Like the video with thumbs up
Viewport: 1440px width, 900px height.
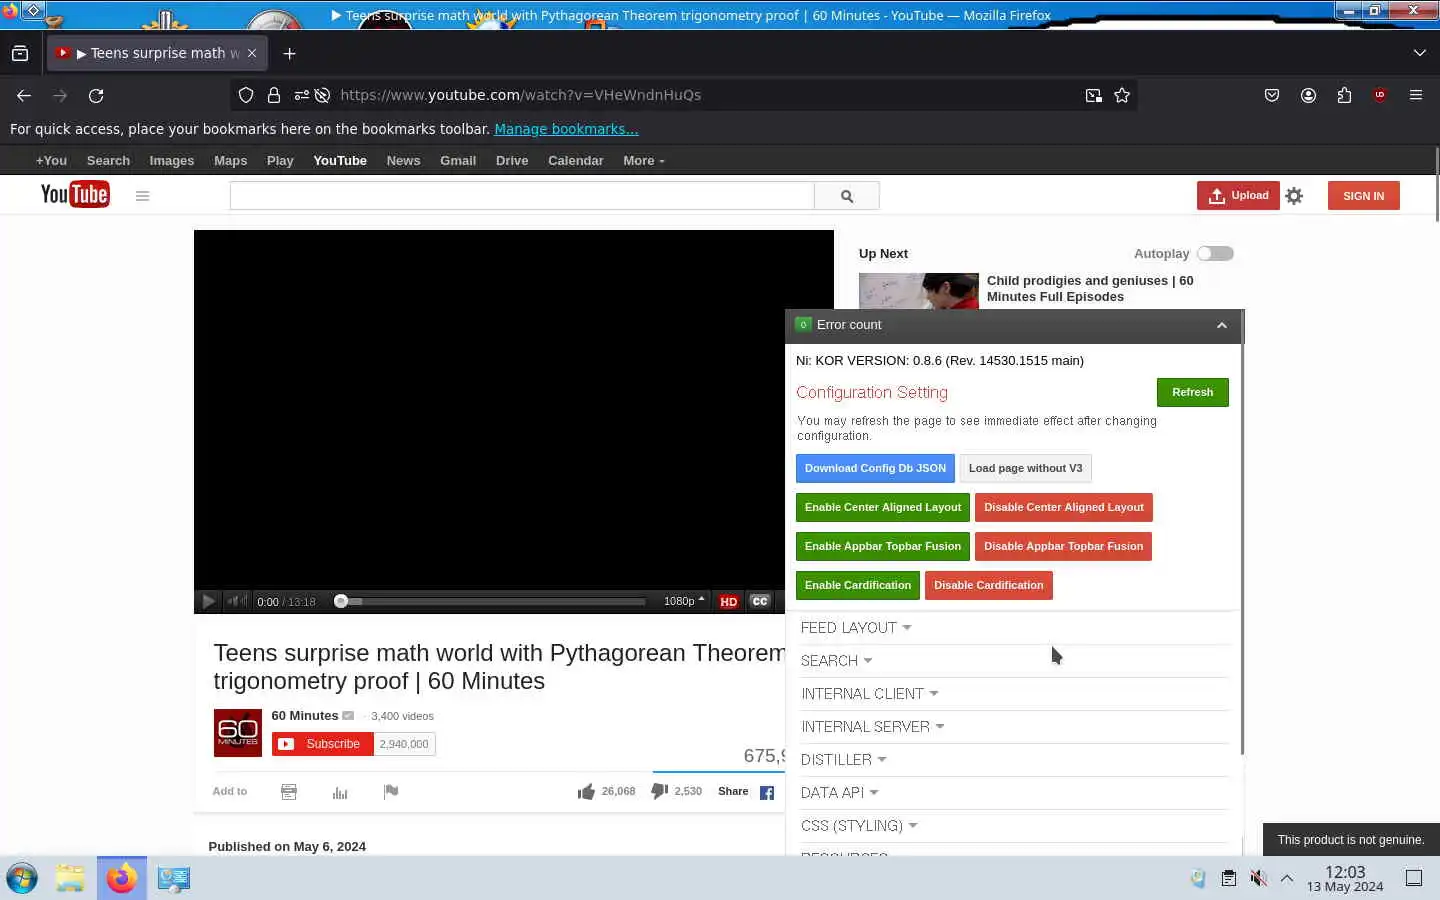pyautogui.click(x=586, y=792)
